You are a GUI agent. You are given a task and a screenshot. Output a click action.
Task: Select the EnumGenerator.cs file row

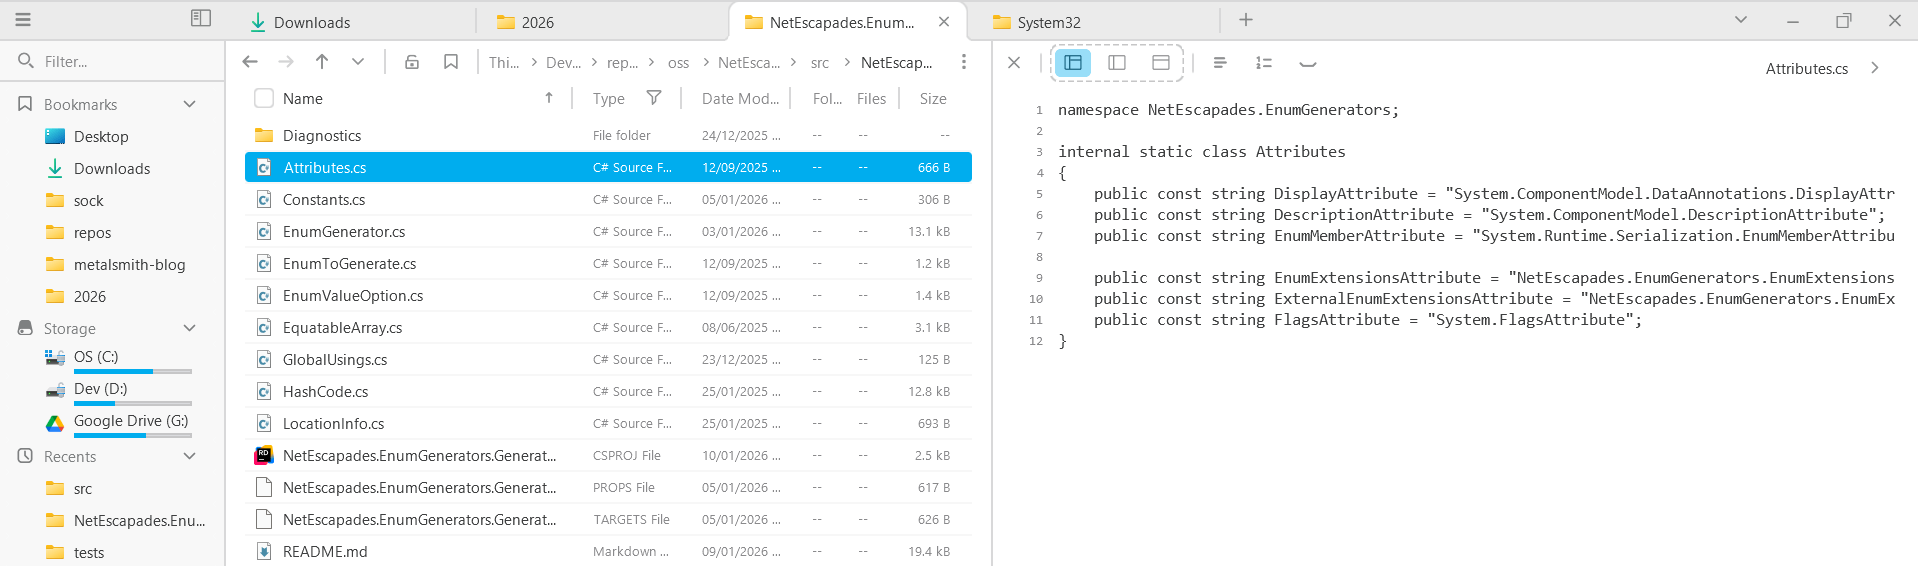608,231
